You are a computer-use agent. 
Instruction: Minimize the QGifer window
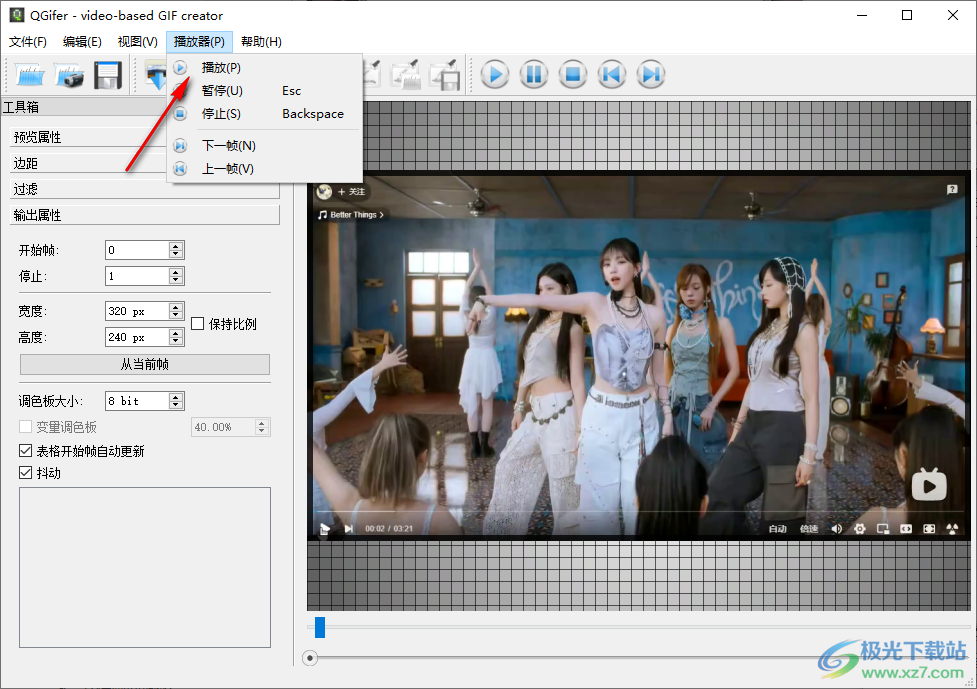point(862,16)
